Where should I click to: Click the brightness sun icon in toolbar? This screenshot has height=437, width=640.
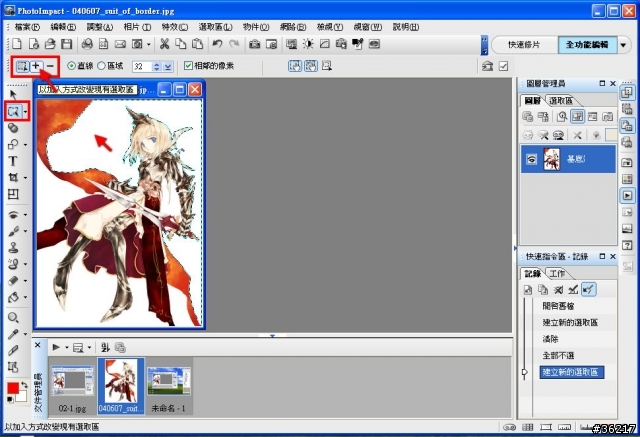point(308,44)
